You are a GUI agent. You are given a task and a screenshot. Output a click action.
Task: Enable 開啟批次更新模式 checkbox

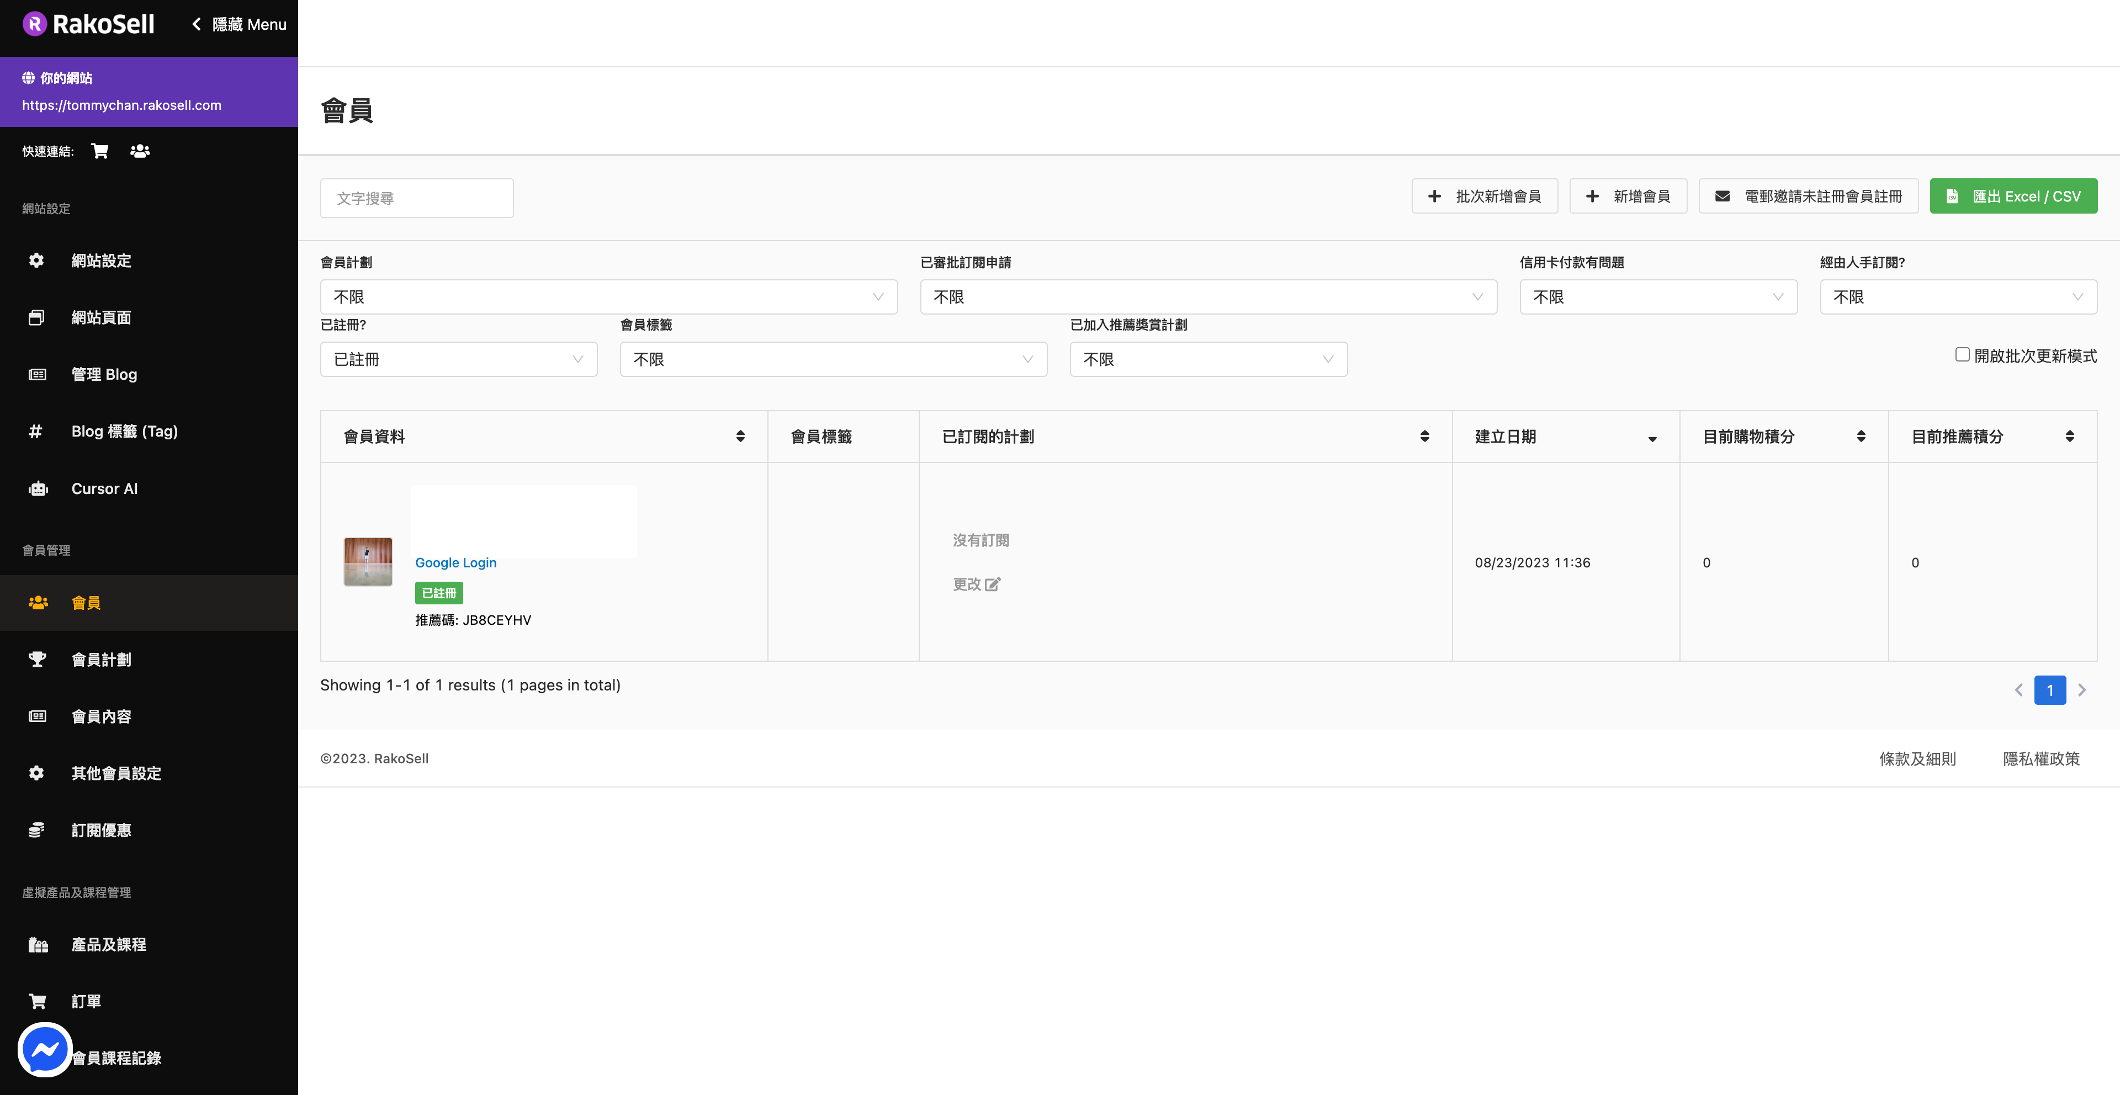pyautogui.click(x=1962, y=355)
